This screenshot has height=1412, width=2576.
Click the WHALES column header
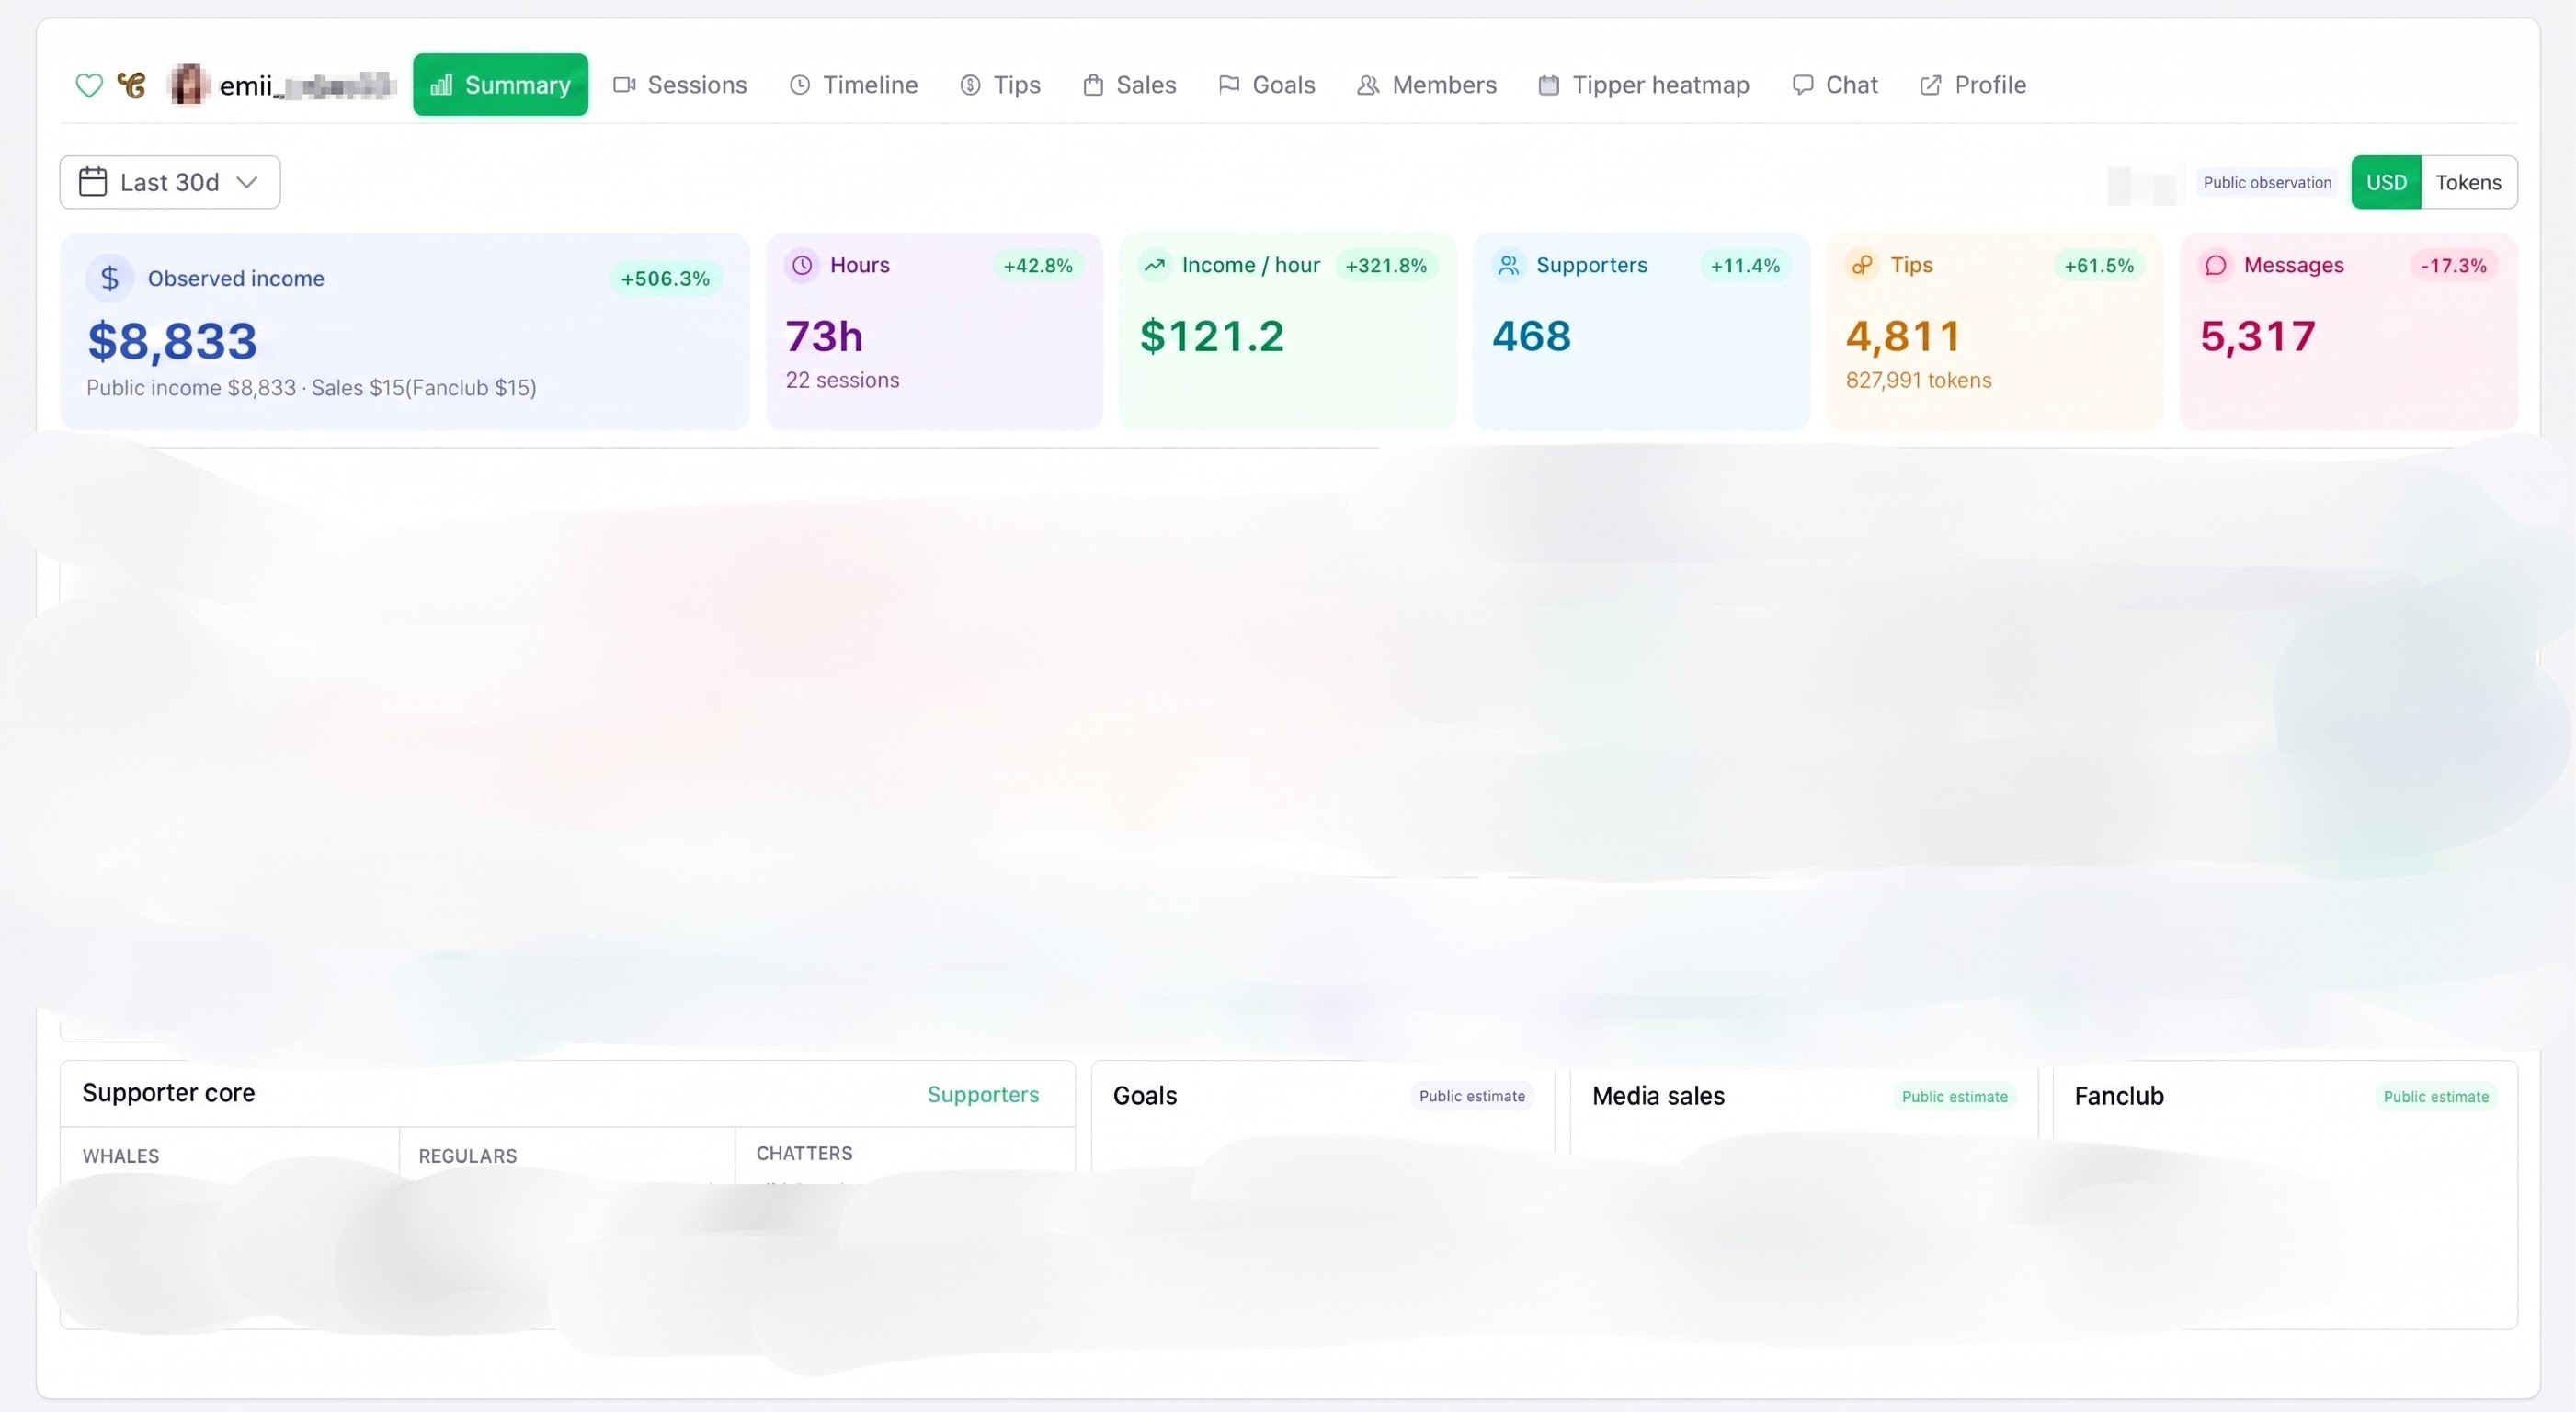(x=121, y=1156)
